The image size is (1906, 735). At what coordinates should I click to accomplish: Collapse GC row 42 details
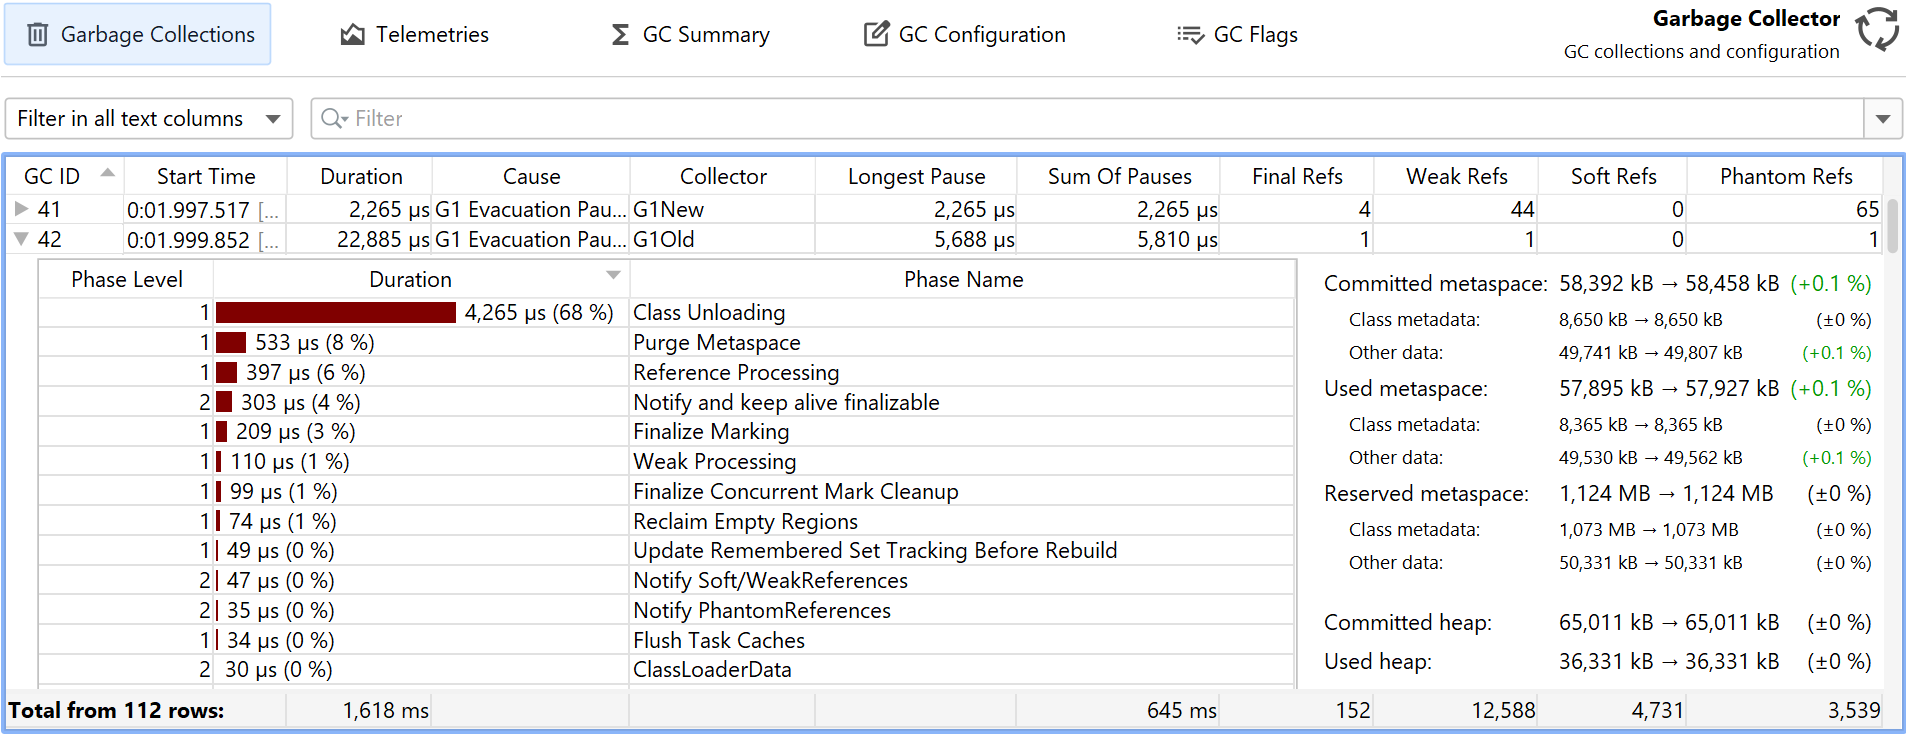(21, 239)
